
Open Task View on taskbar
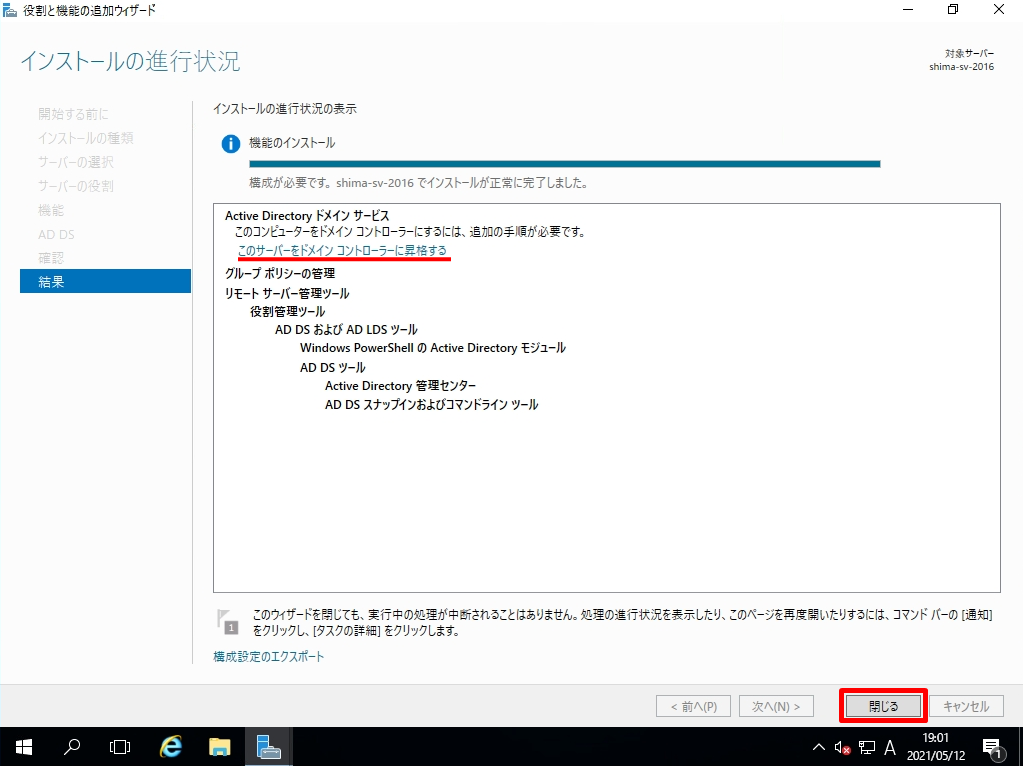pos(120,747)
